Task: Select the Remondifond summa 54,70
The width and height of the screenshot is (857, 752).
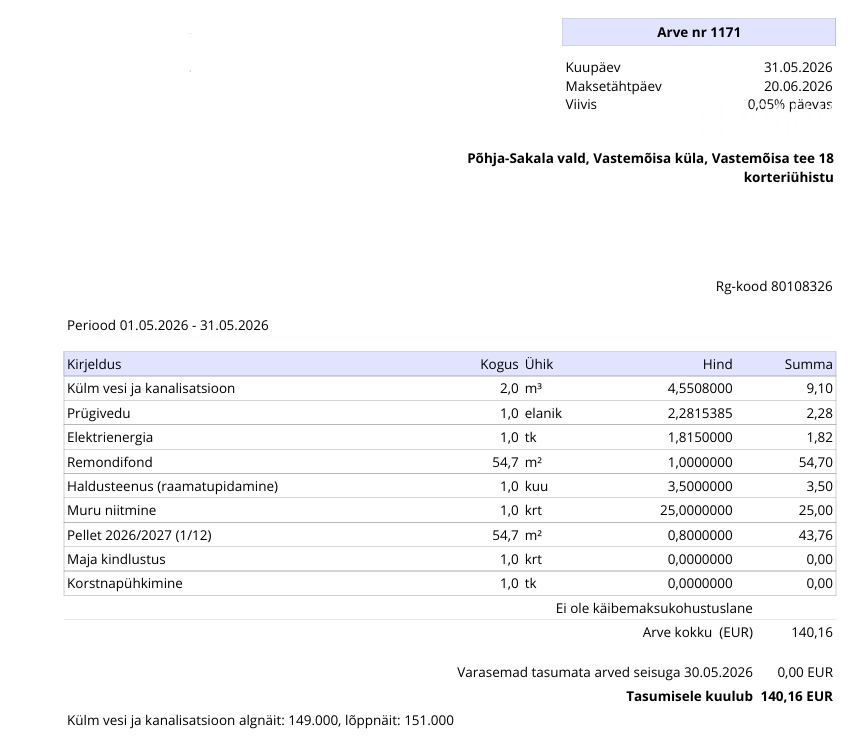Action: (815, 462)
